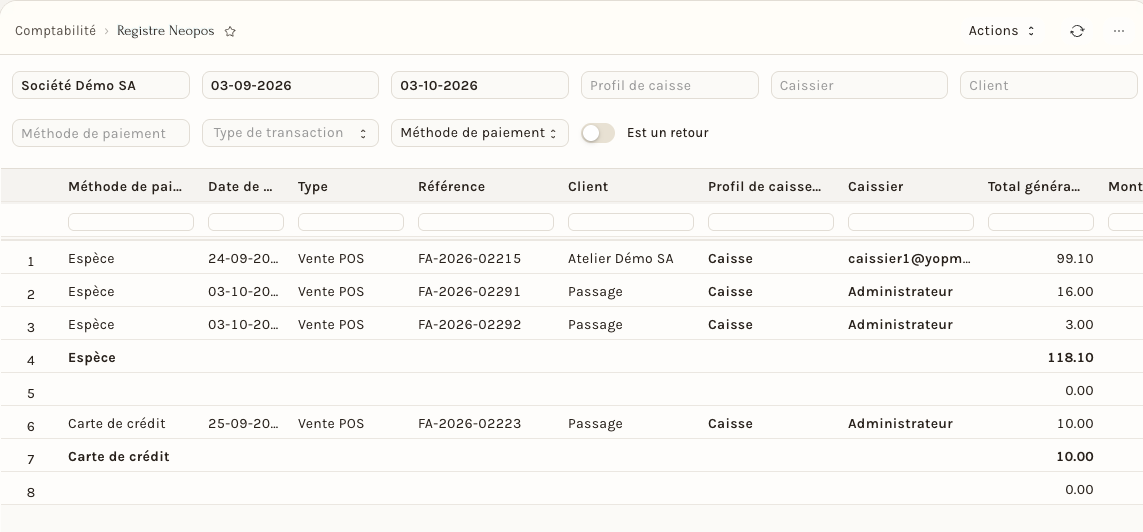Image resolution: width=1143 pixels, height=532 pixels.
Task: Click row number 5
Action: pyautogui.click(x=31, y=394)
